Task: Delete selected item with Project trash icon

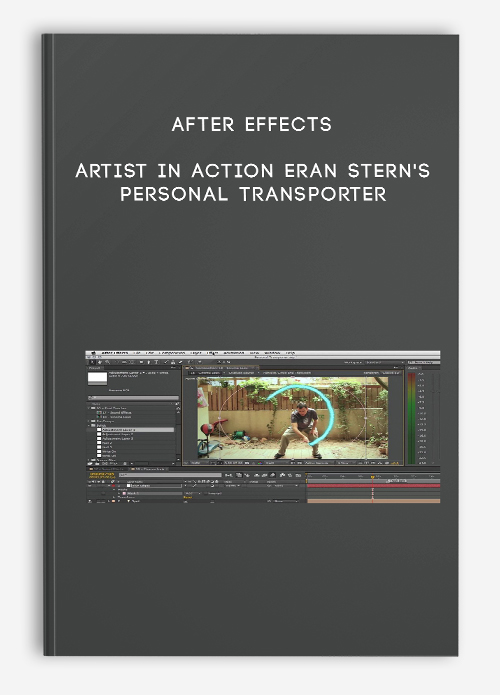Action: pyautogui.click(x=125, y=464)
